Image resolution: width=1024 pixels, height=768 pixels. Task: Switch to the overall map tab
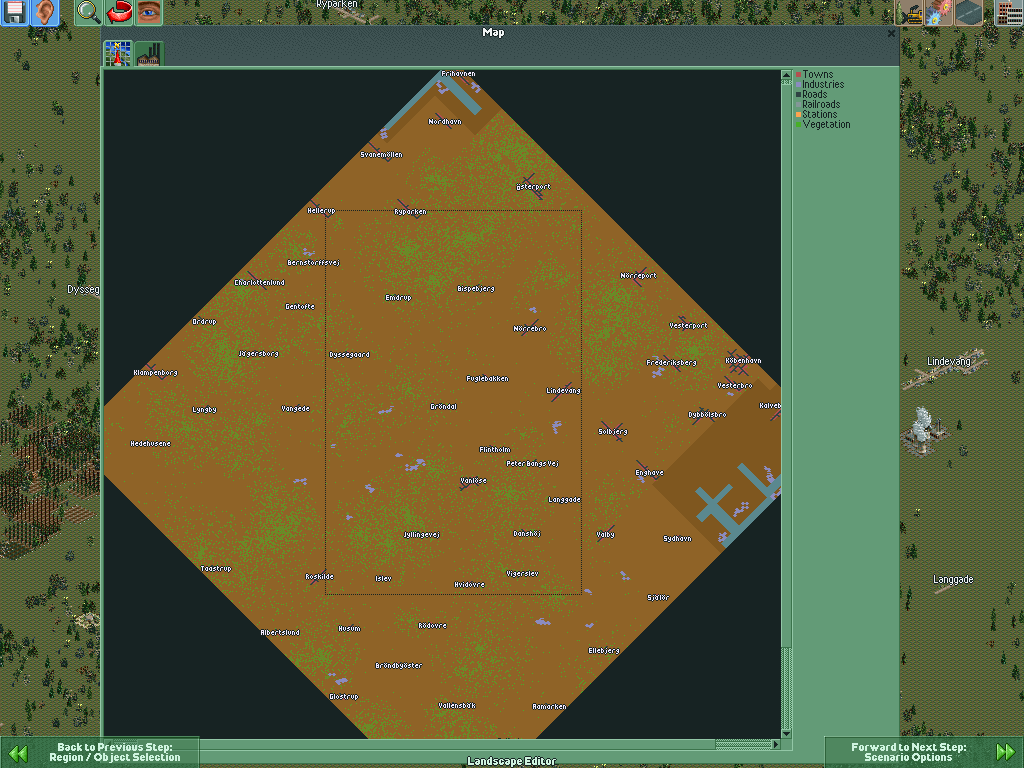pyautogui.click(x=118, y=54)
